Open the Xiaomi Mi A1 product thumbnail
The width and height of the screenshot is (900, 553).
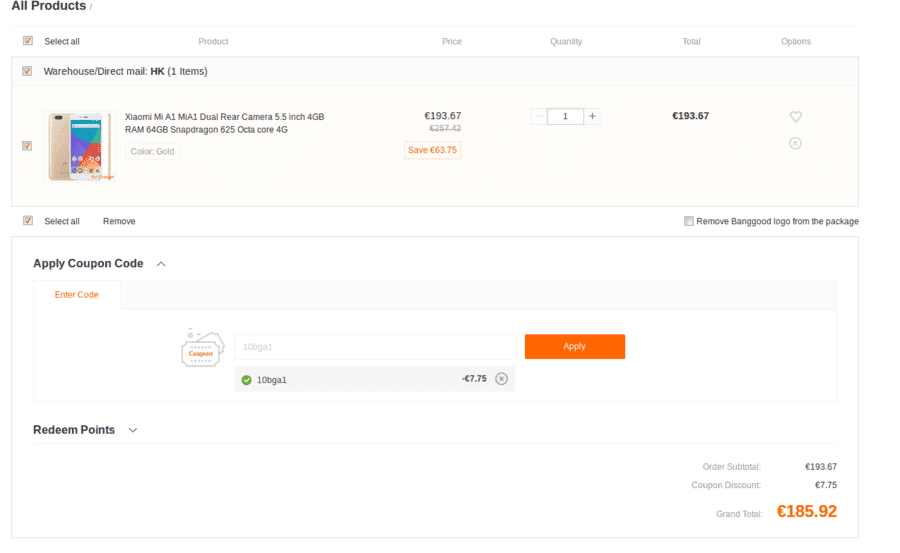tap(80, 146)
